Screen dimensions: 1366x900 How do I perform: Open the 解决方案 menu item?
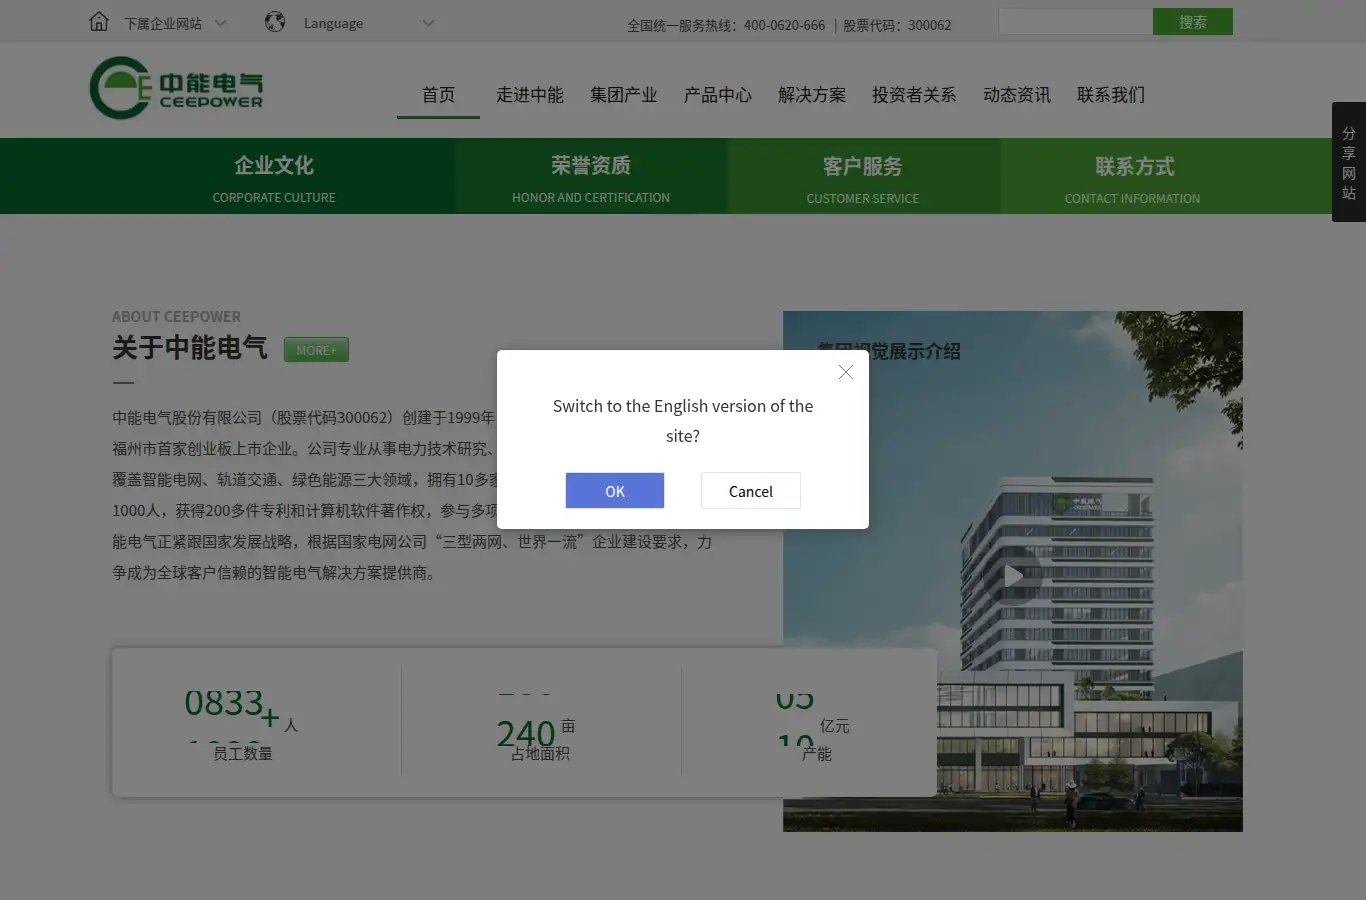pyautogui.click(x=812, y=95)
